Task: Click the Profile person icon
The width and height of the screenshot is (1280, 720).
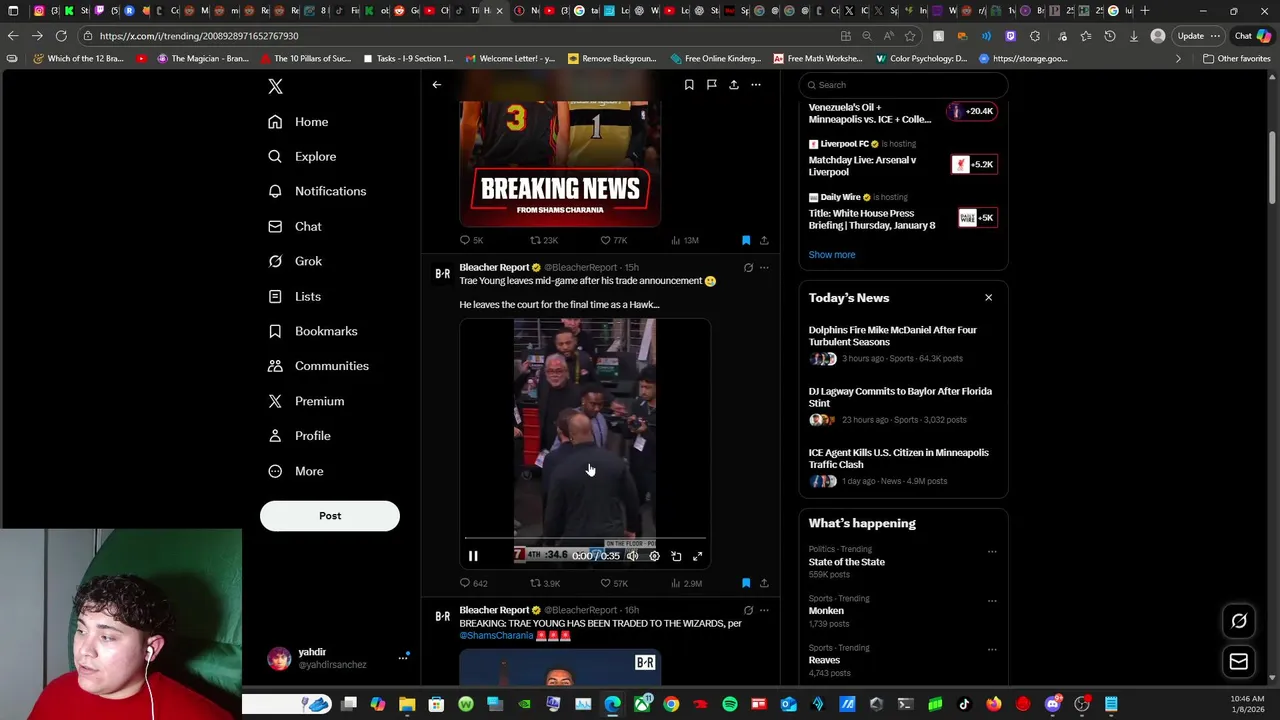Action: click(275, 436)
